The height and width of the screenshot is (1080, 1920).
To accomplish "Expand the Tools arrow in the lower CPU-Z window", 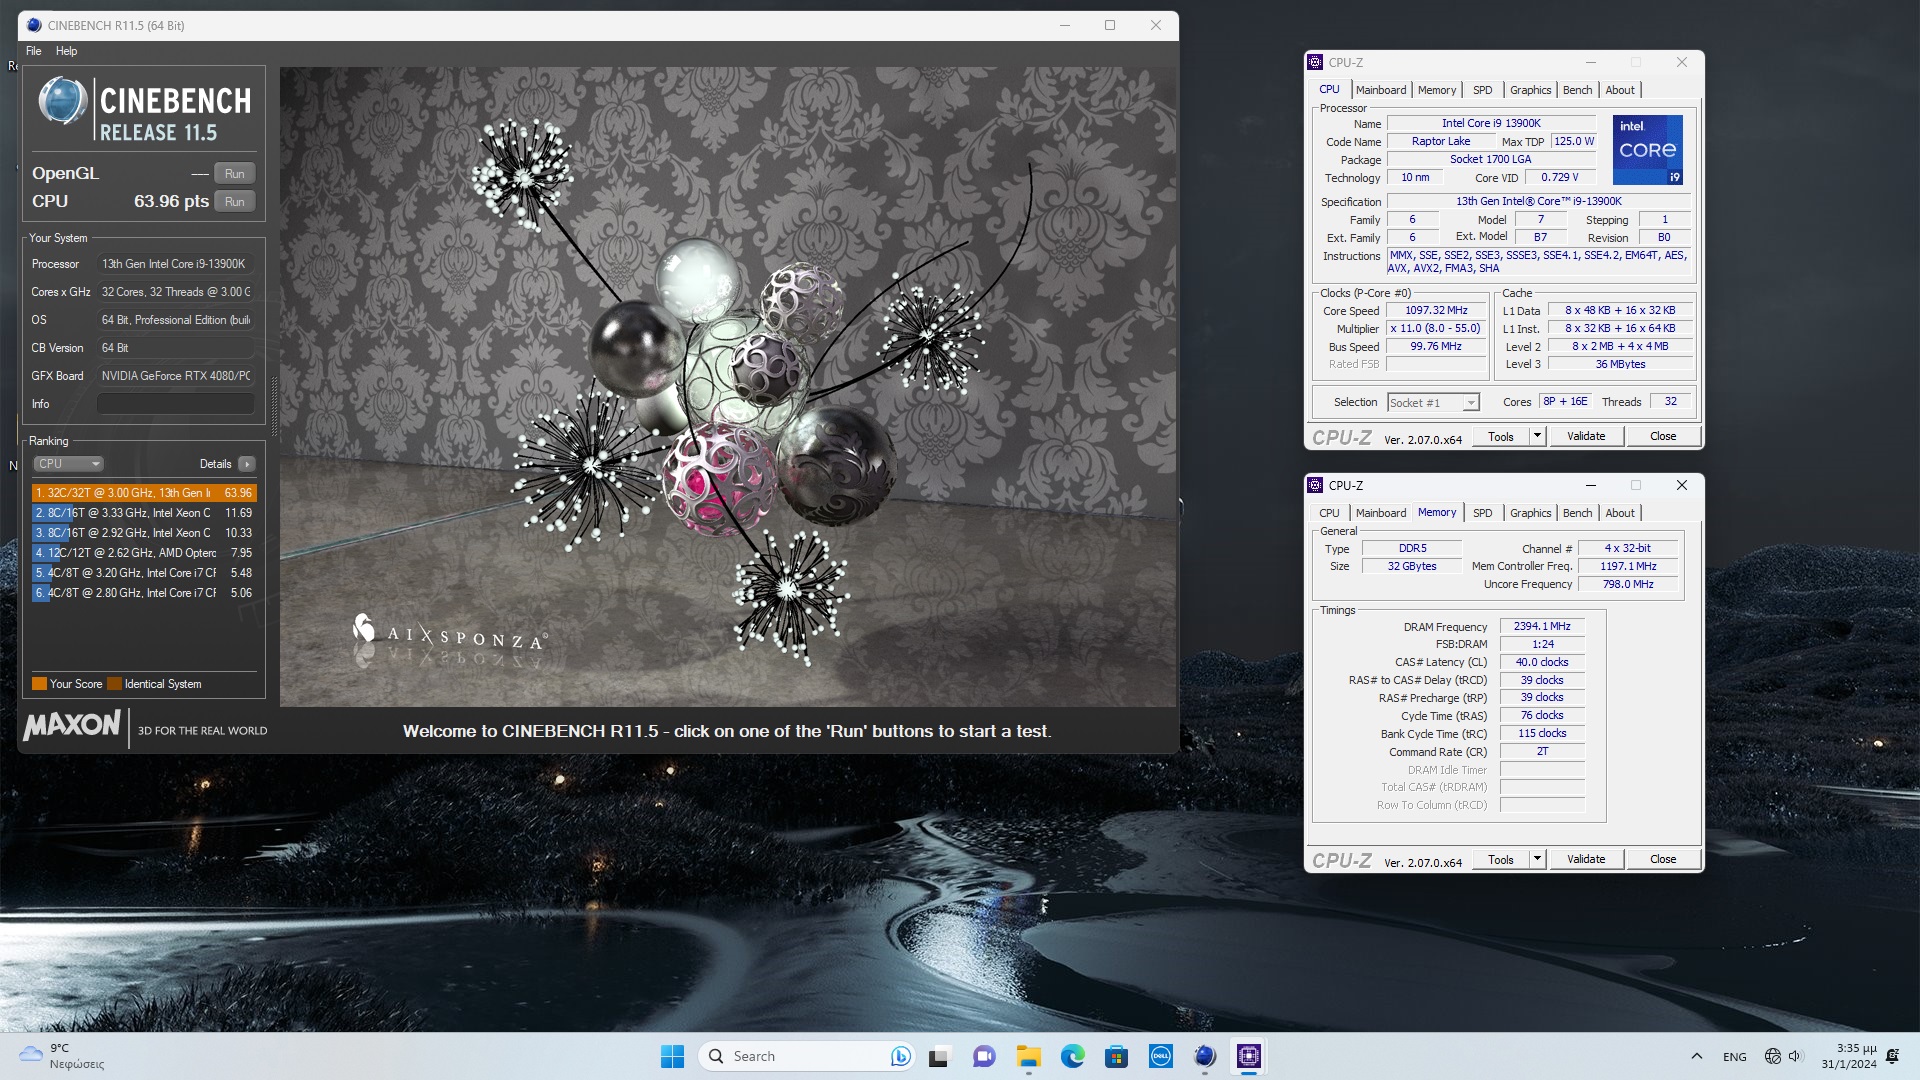I will coord(1537,859).
